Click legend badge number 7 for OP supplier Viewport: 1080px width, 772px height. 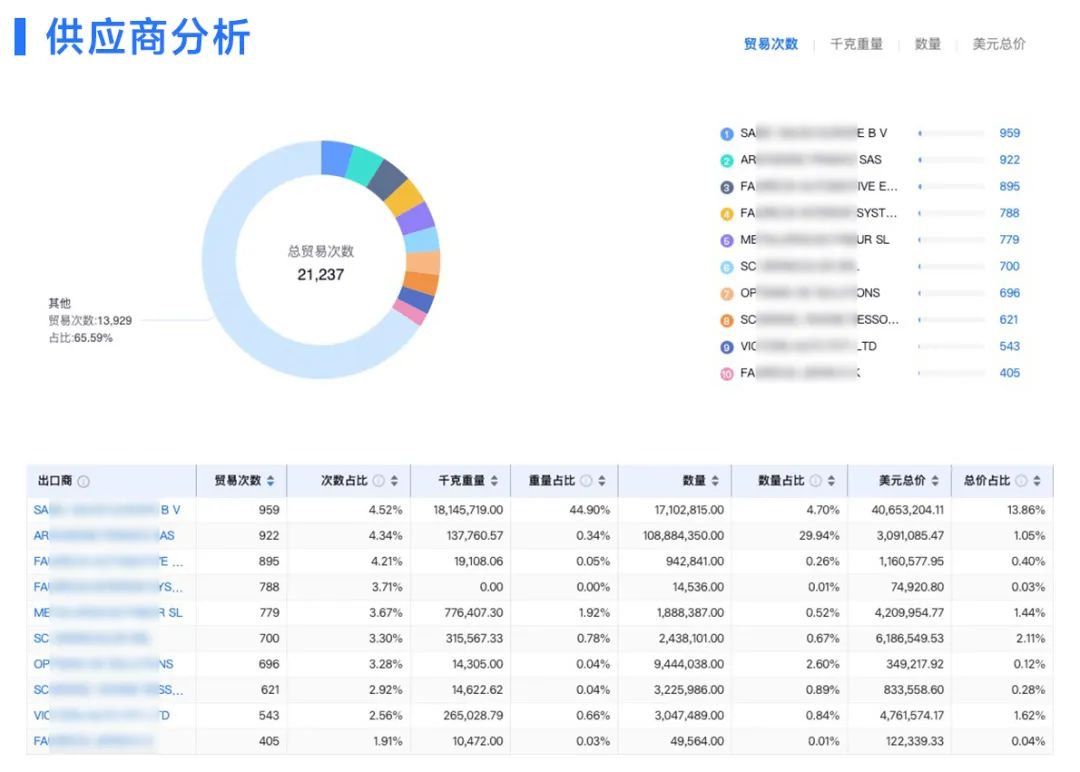(727, 294)
